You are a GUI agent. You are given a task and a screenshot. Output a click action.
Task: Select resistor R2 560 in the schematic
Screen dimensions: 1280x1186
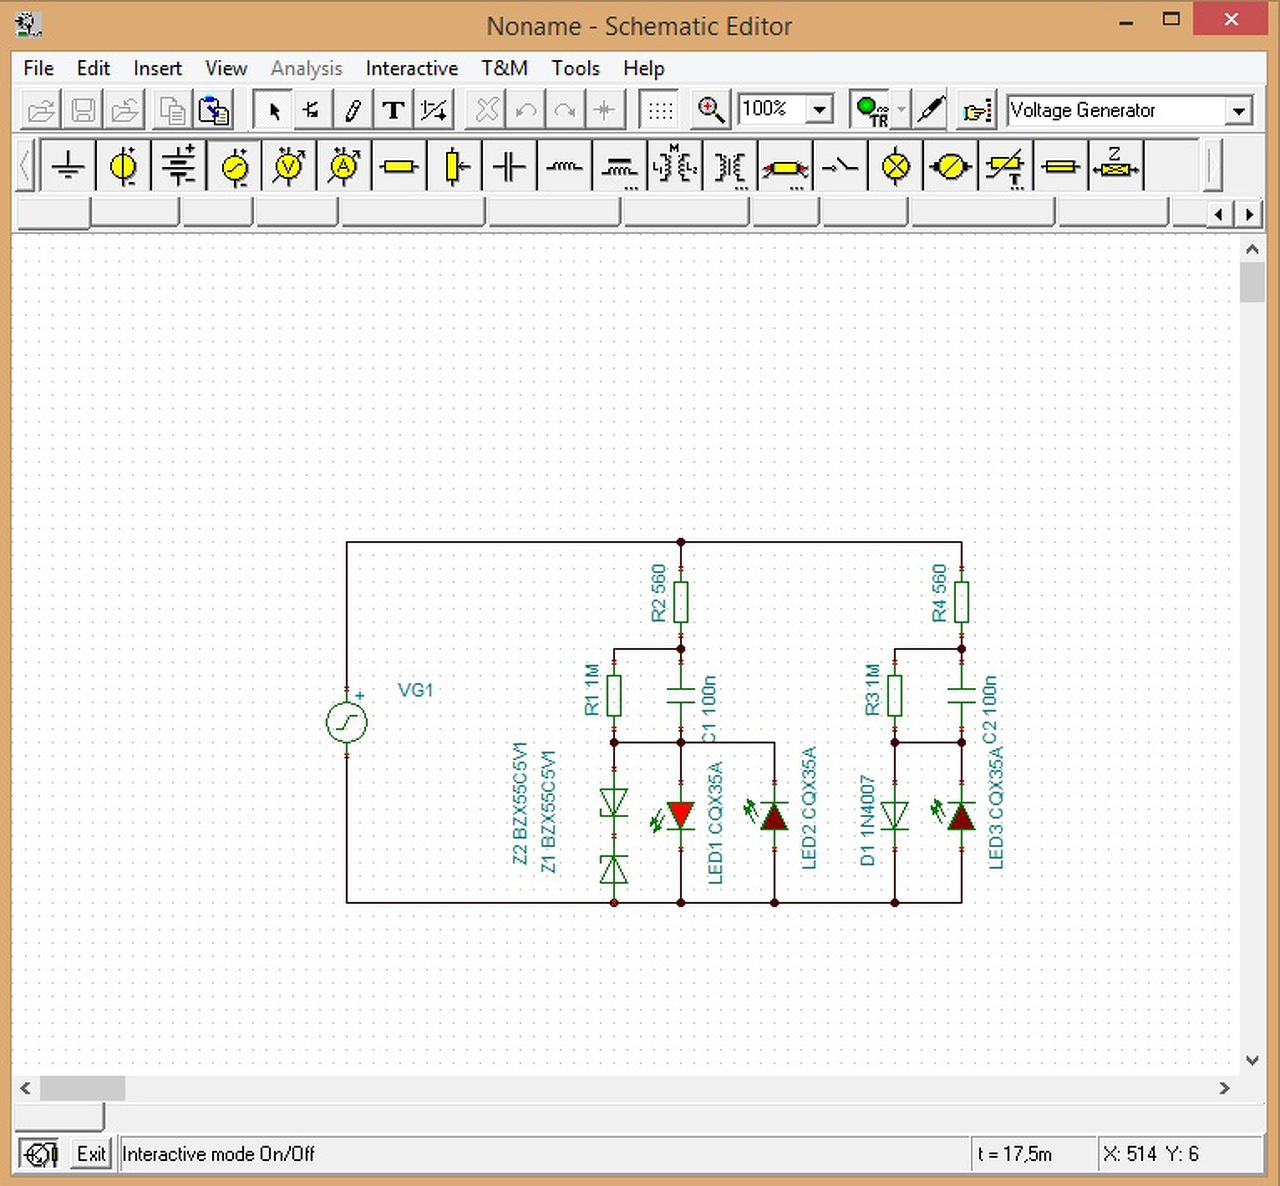point(681,602)
